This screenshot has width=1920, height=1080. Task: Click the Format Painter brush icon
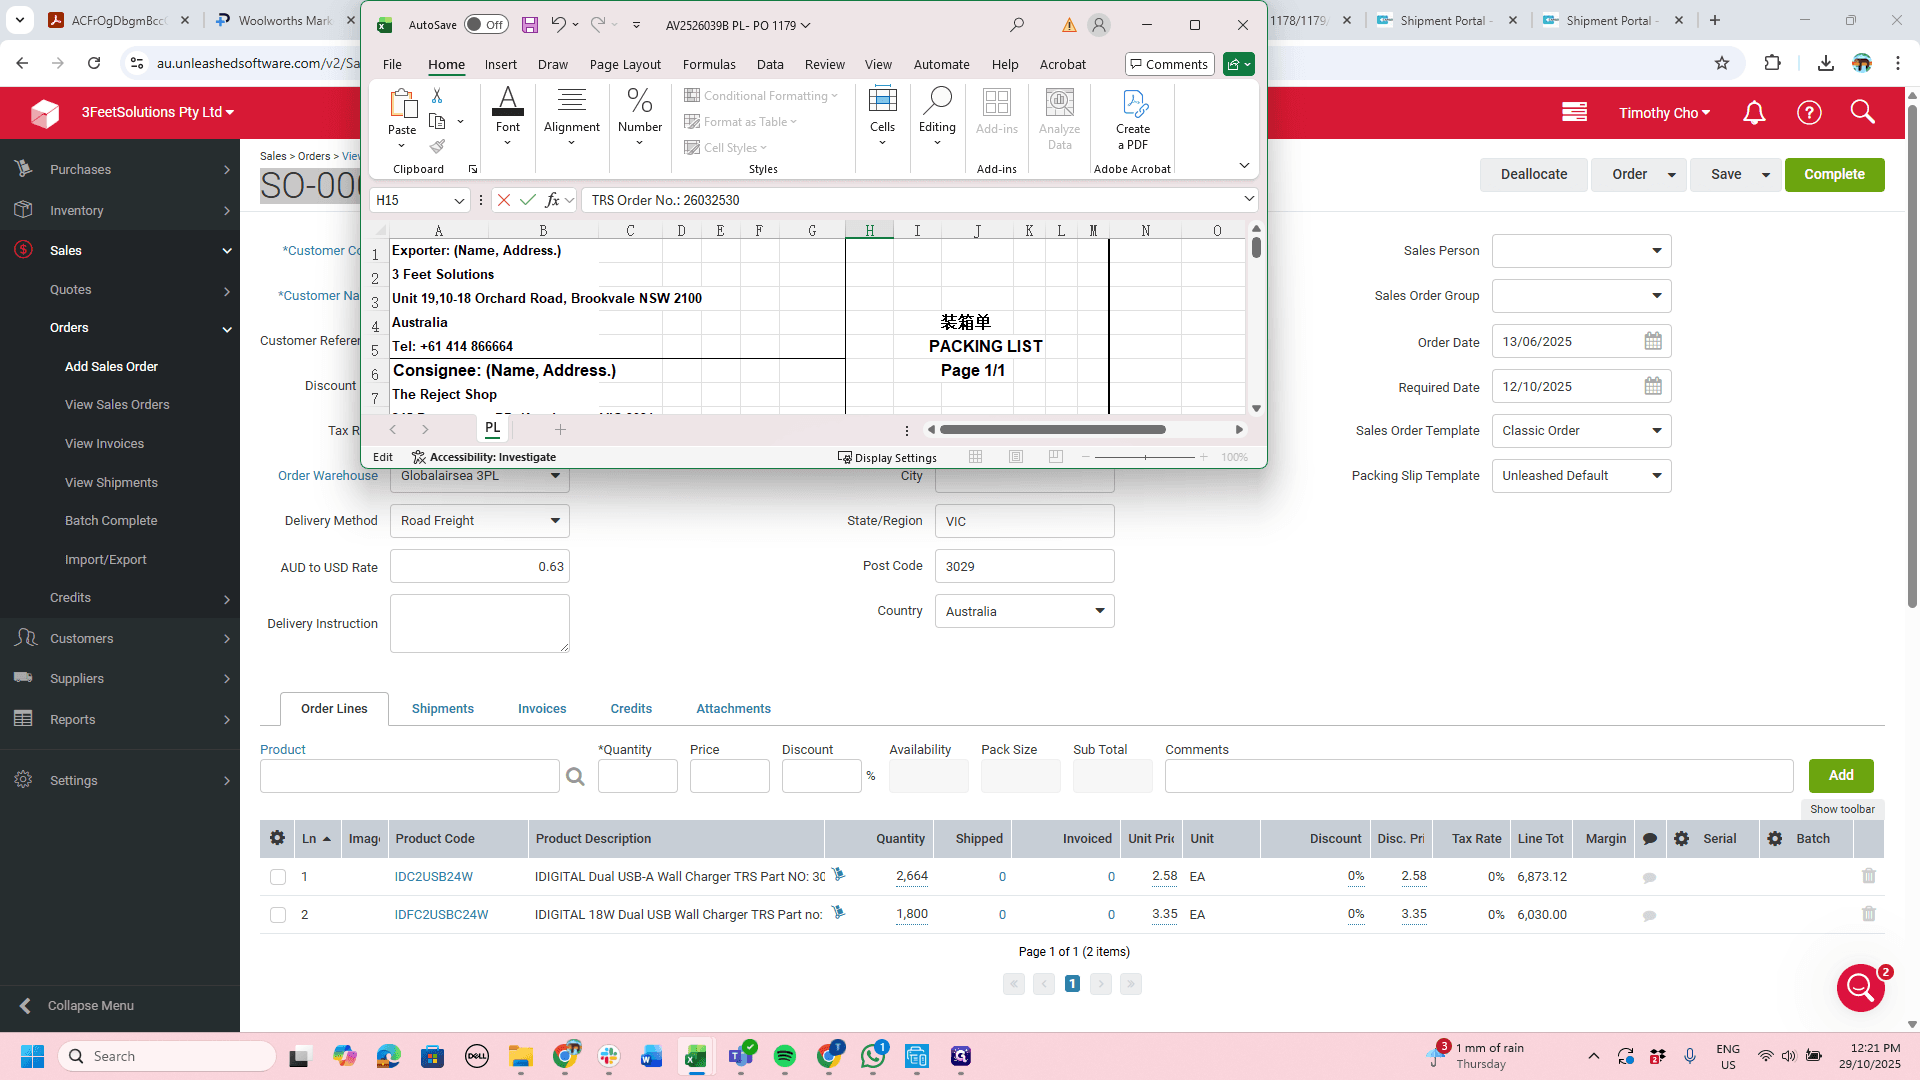[x=437, y=146]
